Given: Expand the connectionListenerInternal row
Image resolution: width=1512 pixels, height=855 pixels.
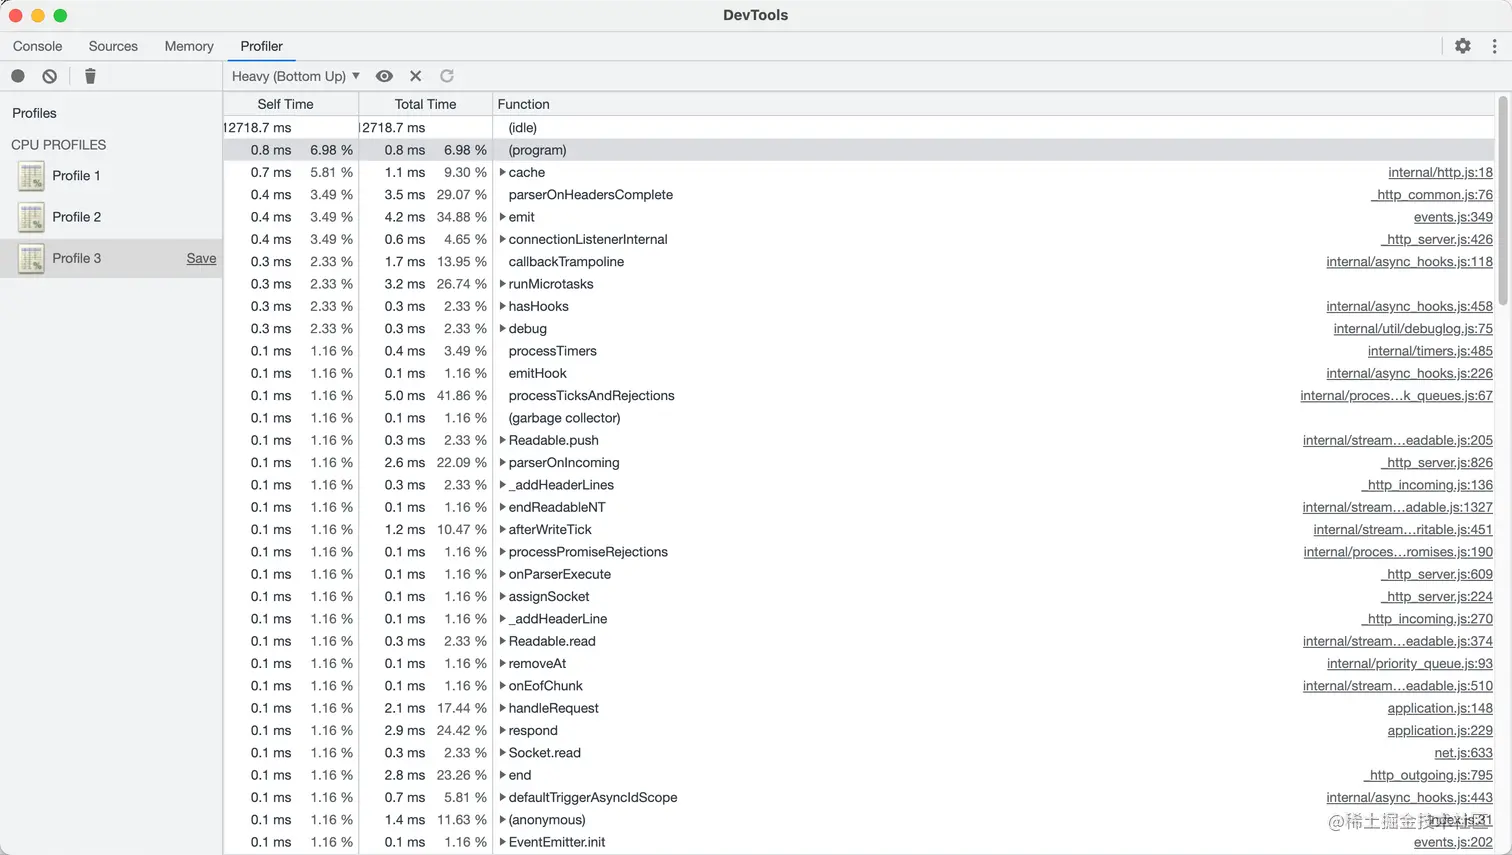Looking at the screenshot, I should coord(502,239).
